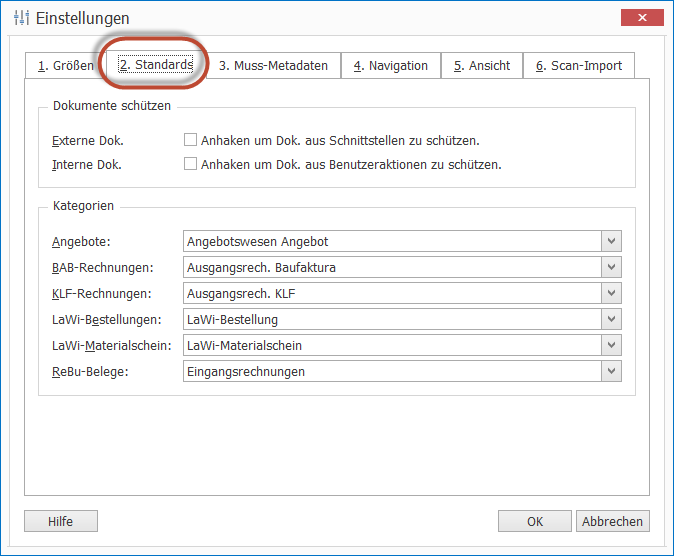The width and height of the screenshot is (674, 556).
Task: Confirm settings with the OK button
Action: click(535, 521)
